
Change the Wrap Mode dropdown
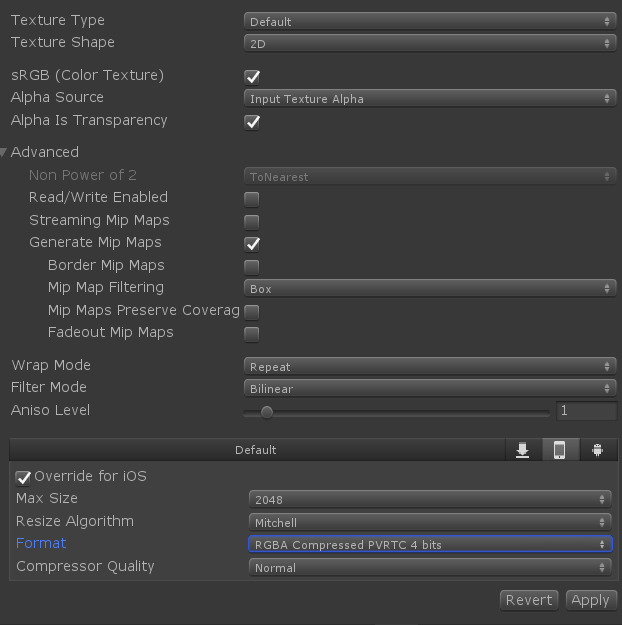click(x=429, y=367)
